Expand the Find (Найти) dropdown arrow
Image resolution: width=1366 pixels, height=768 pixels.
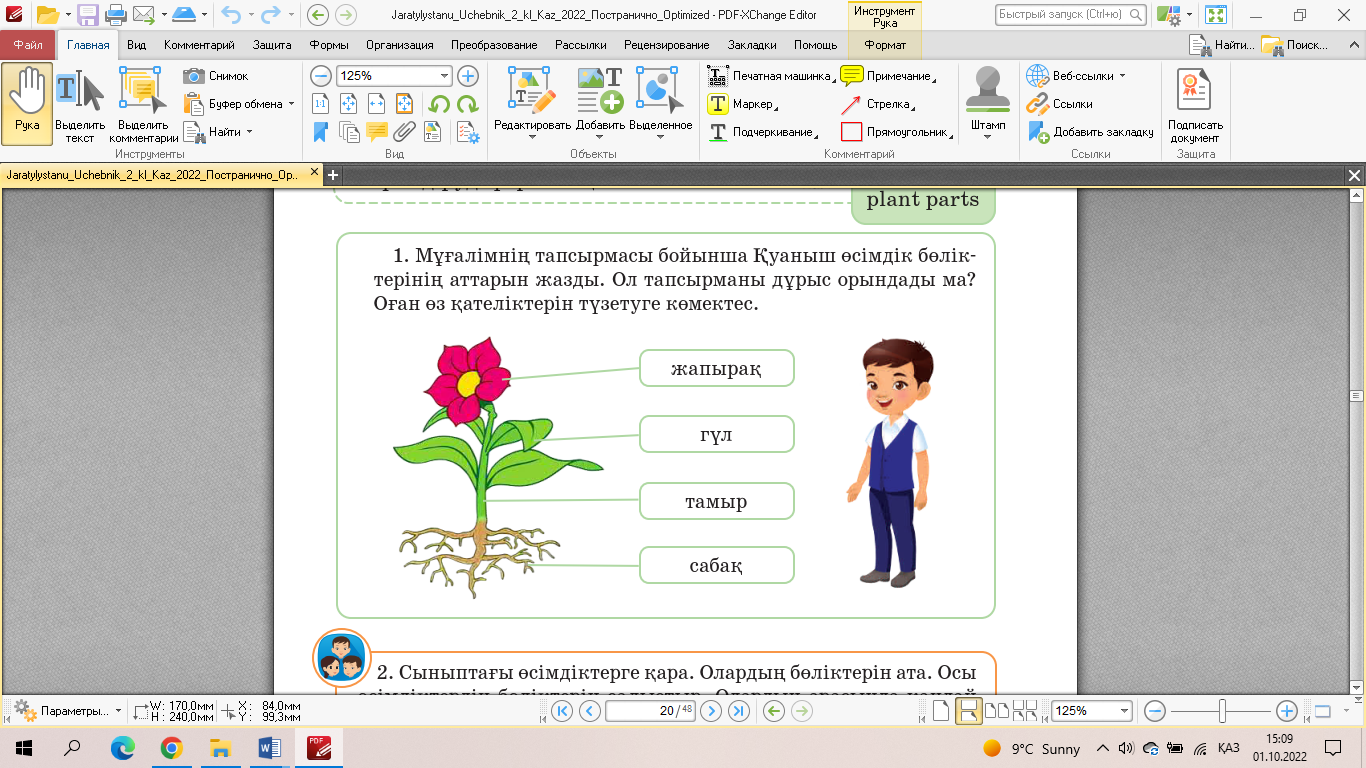point(249,132)
